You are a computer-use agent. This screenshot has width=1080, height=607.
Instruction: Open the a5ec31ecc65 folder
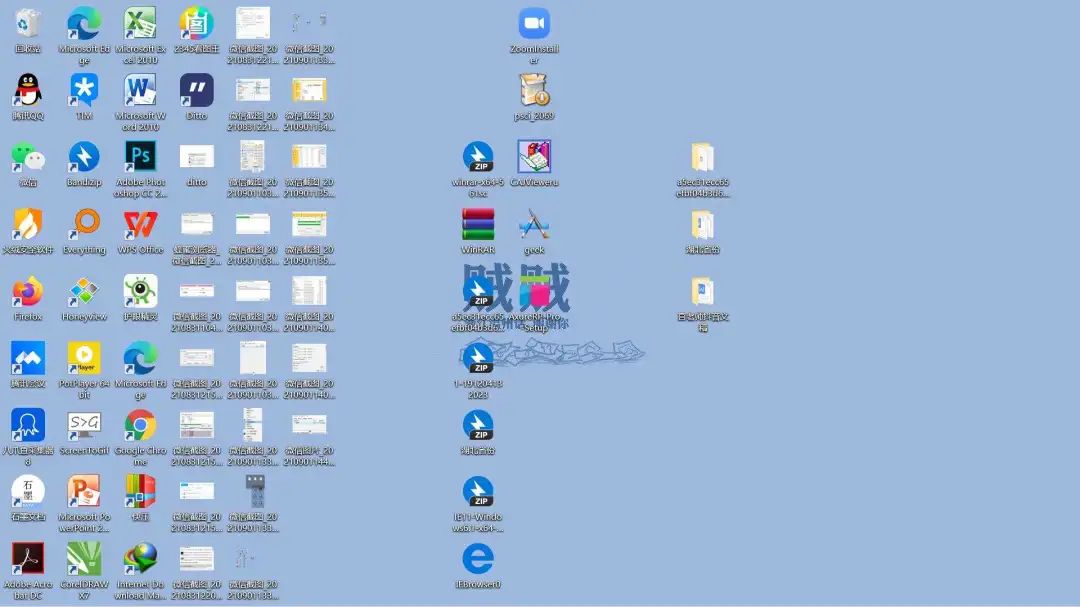click(703, 158)
